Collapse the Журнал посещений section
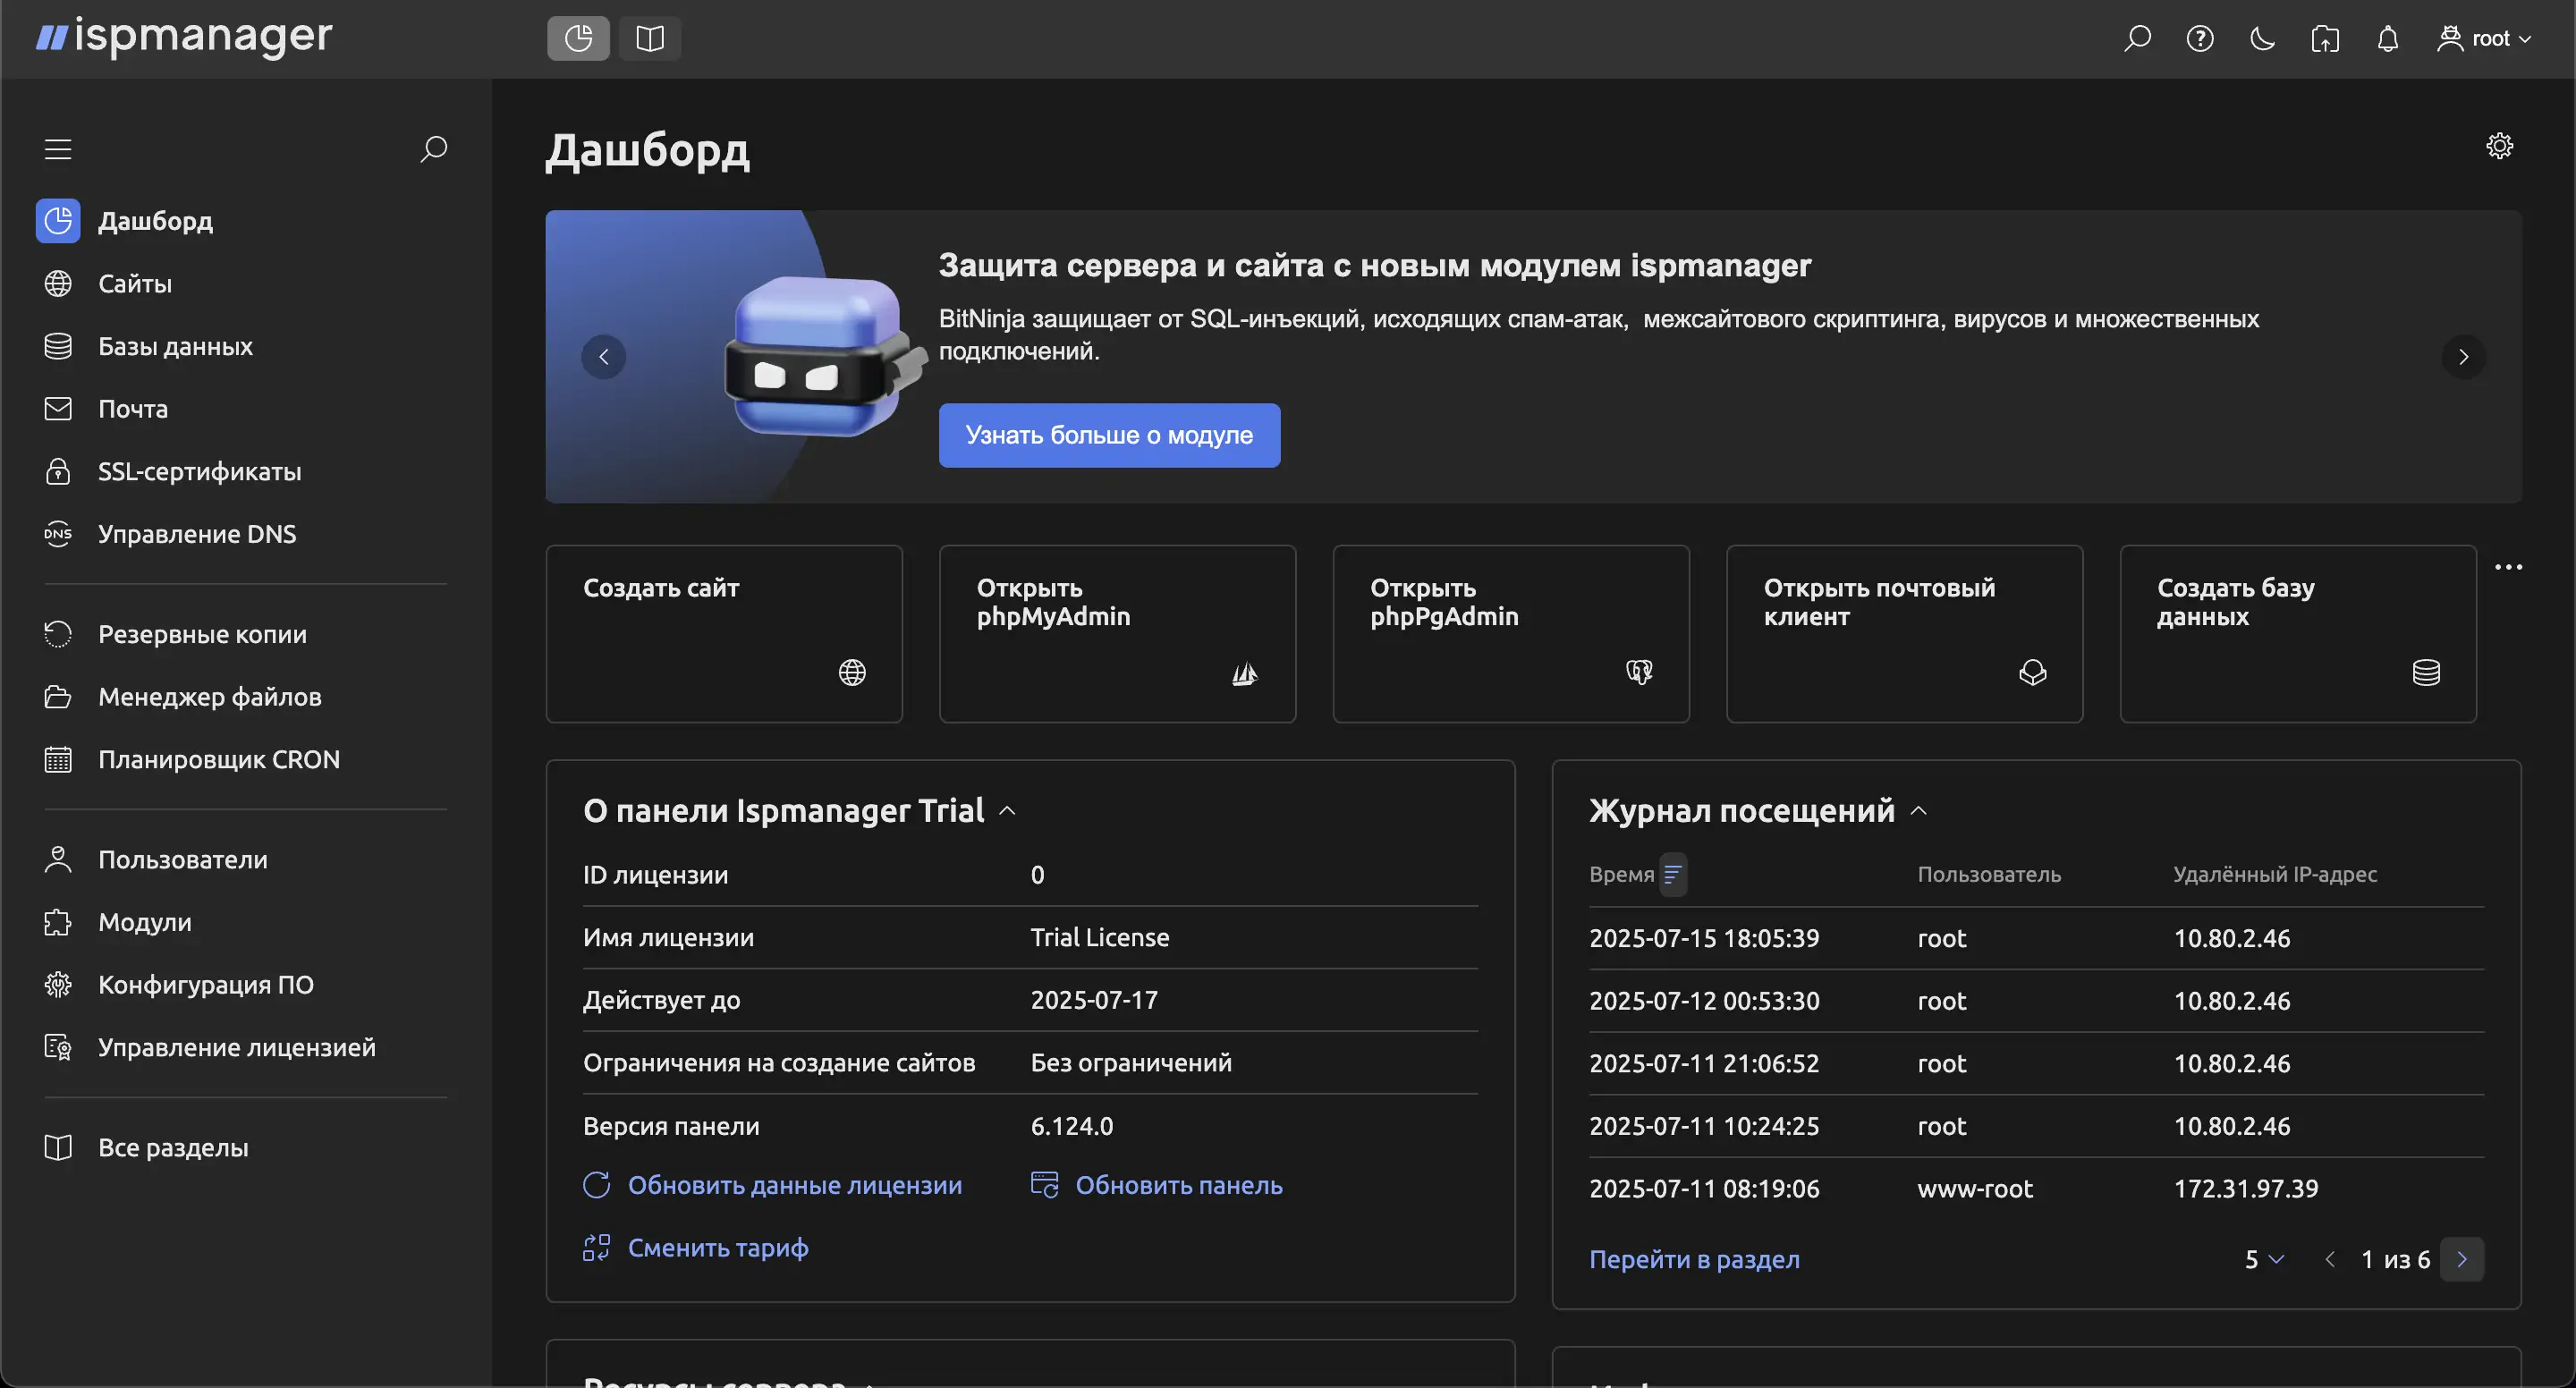The height and width of the screenshot is (1388, 2576). (x=1918, y=811)
